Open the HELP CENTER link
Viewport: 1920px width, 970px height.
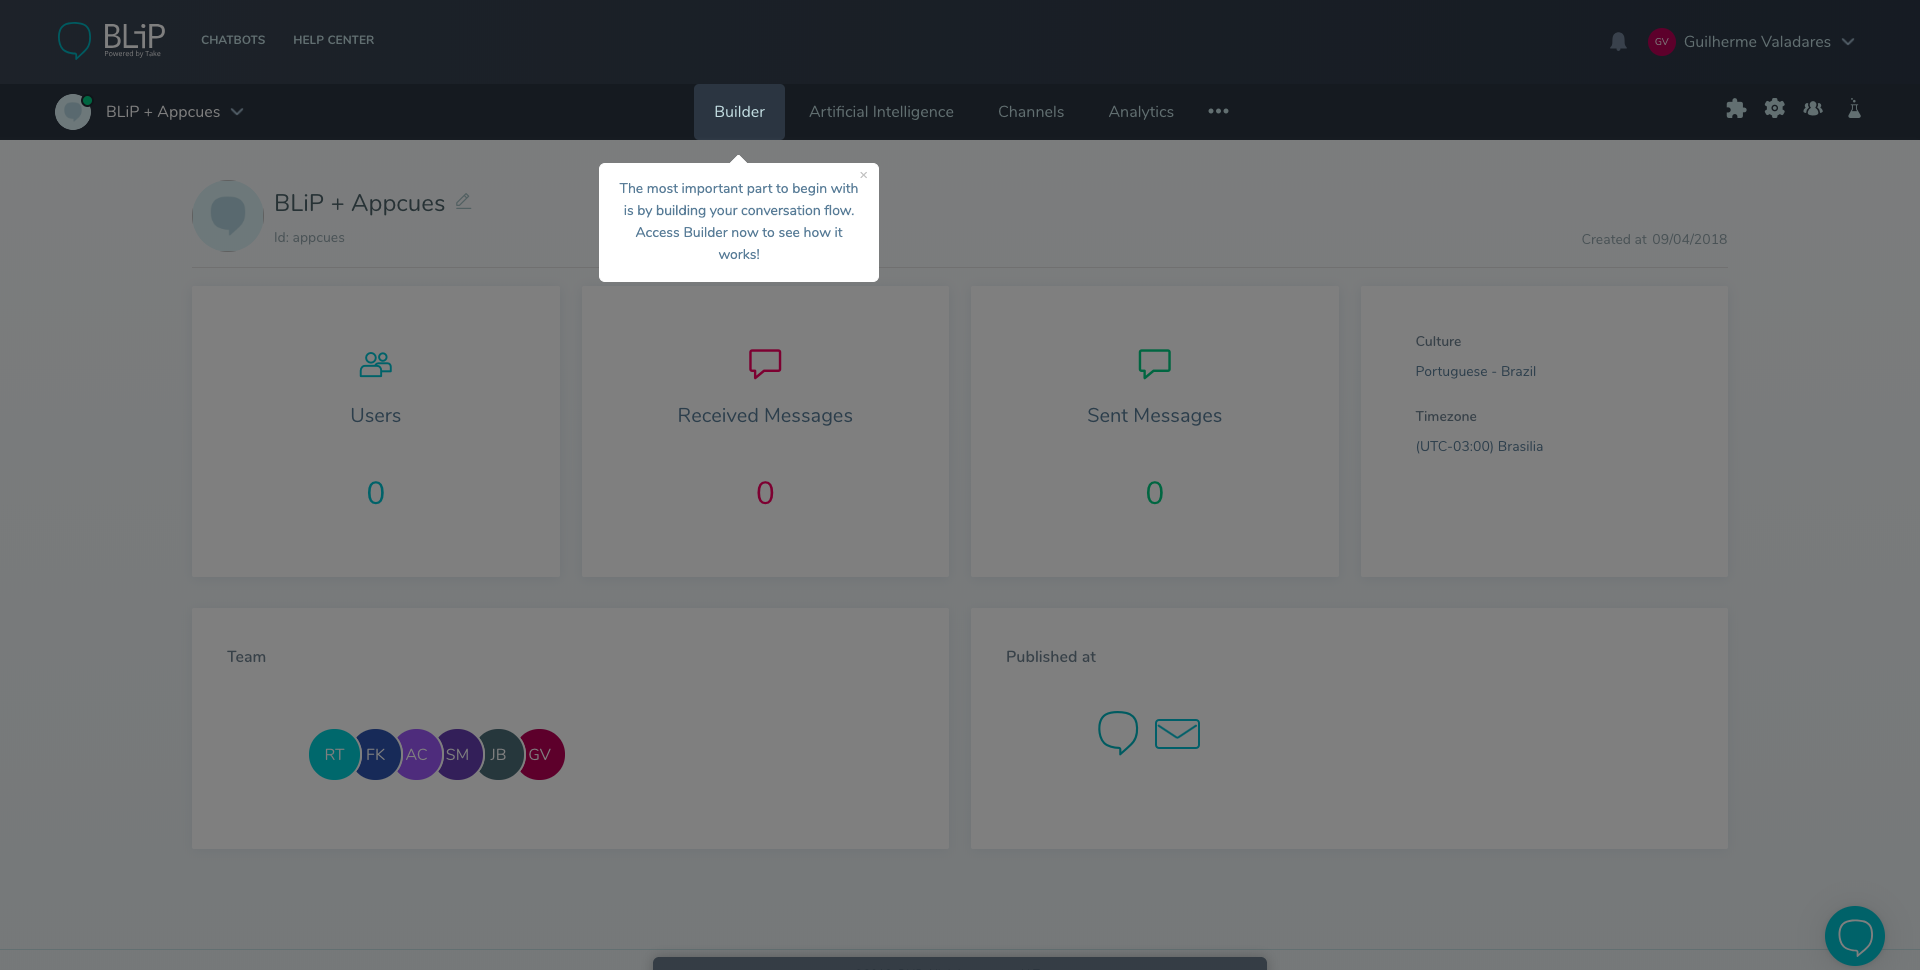click(x=333, y=40)
